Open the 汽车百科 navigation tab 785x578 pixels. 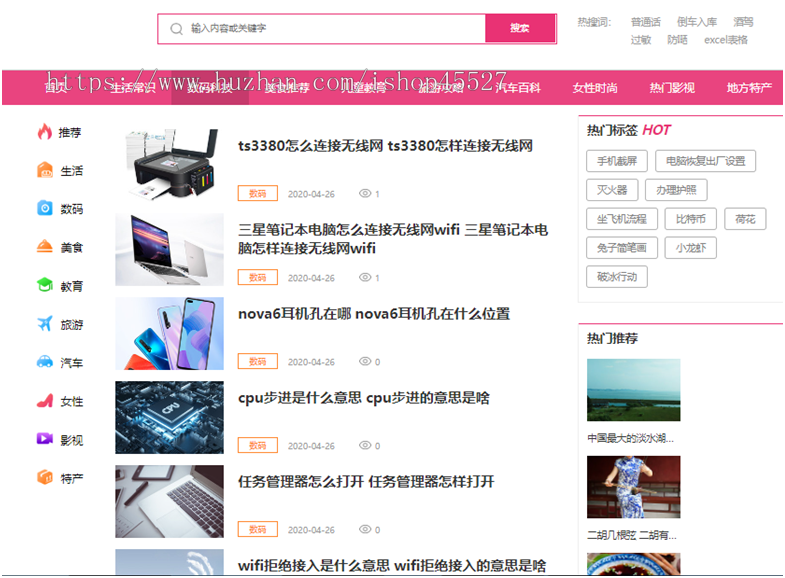coord(518,88)
